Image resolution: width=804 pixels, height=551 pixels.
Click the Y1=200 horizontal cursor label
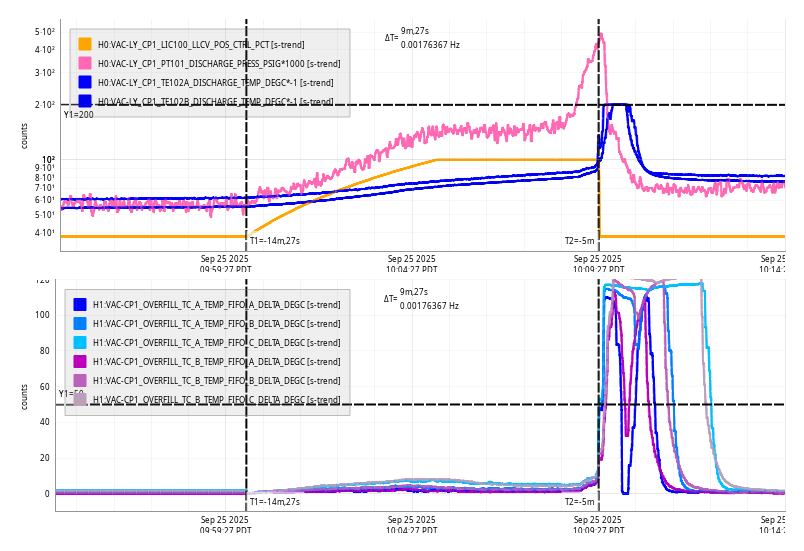pyautogui.click(x=78, y=115)
